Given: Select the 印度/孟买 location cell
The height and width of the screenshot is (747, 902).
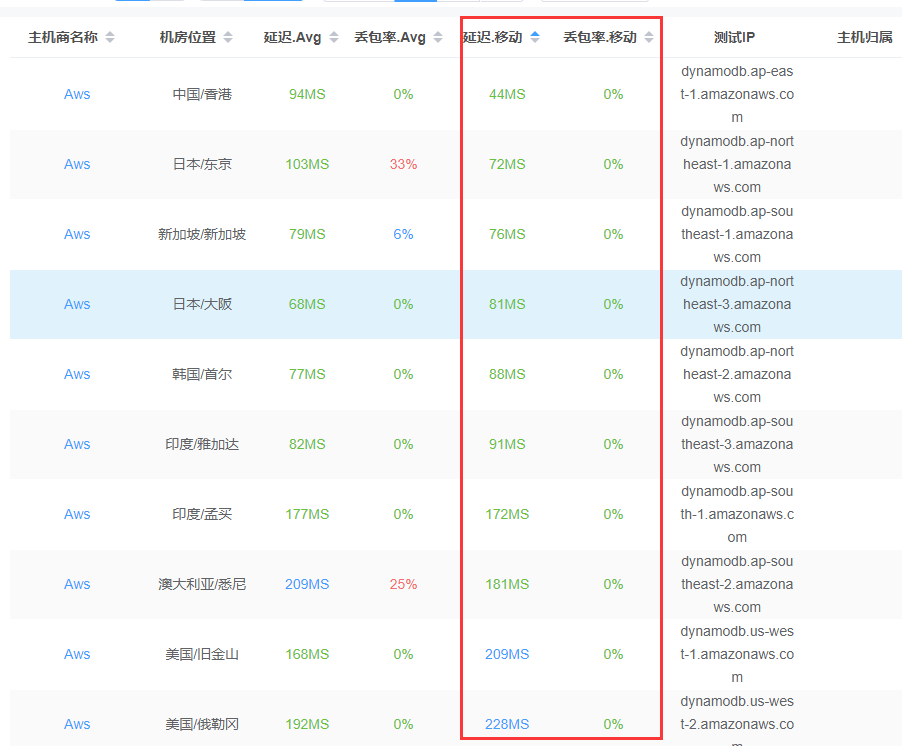Looking at the screenshot, I should point(202,514).
